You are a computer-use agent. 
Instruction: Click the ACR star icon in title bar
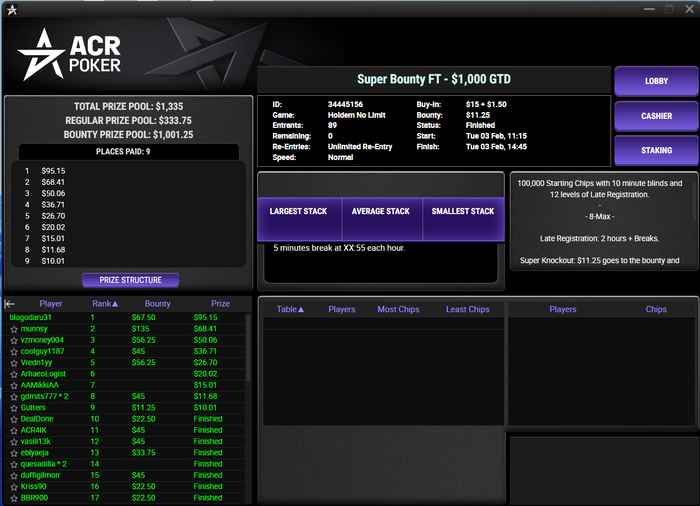12,9
